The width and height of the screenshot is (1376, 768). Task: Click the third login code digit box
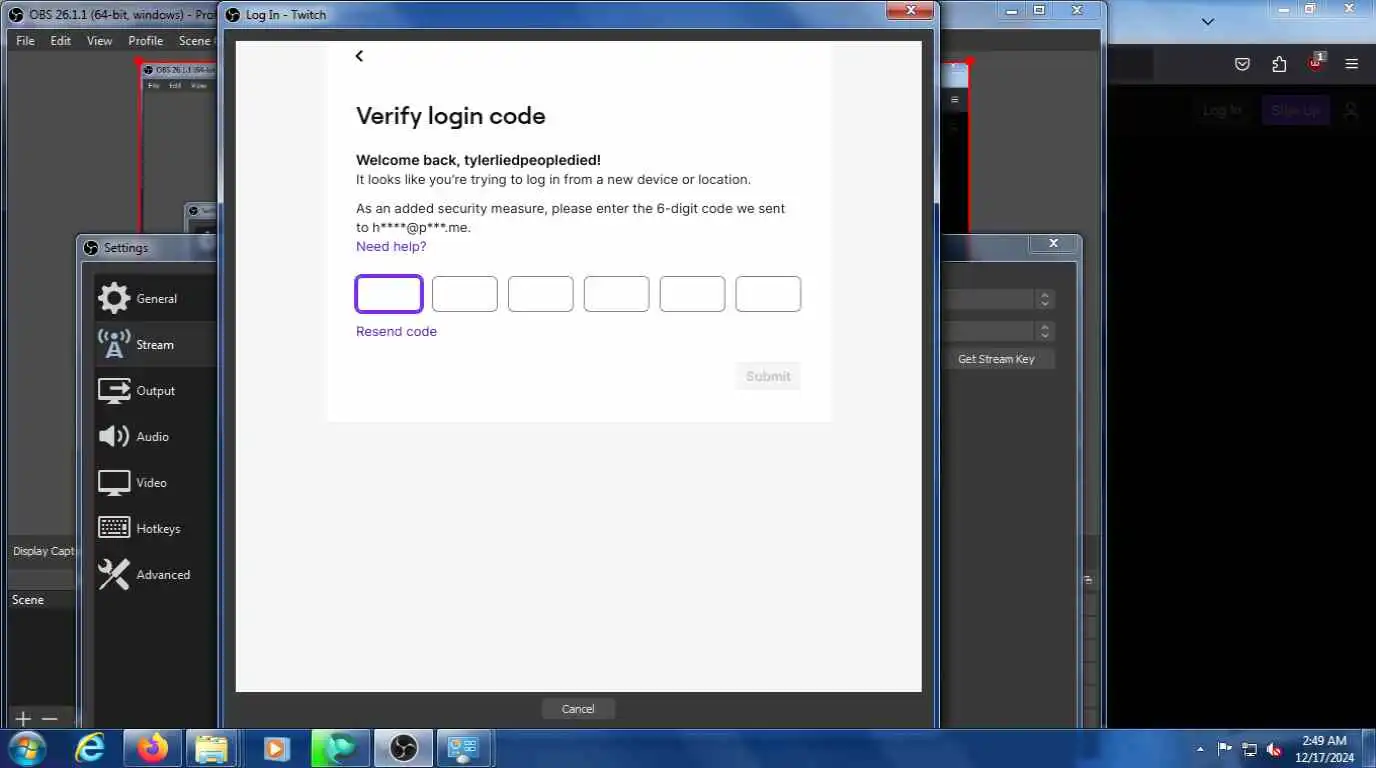[541, 294]
